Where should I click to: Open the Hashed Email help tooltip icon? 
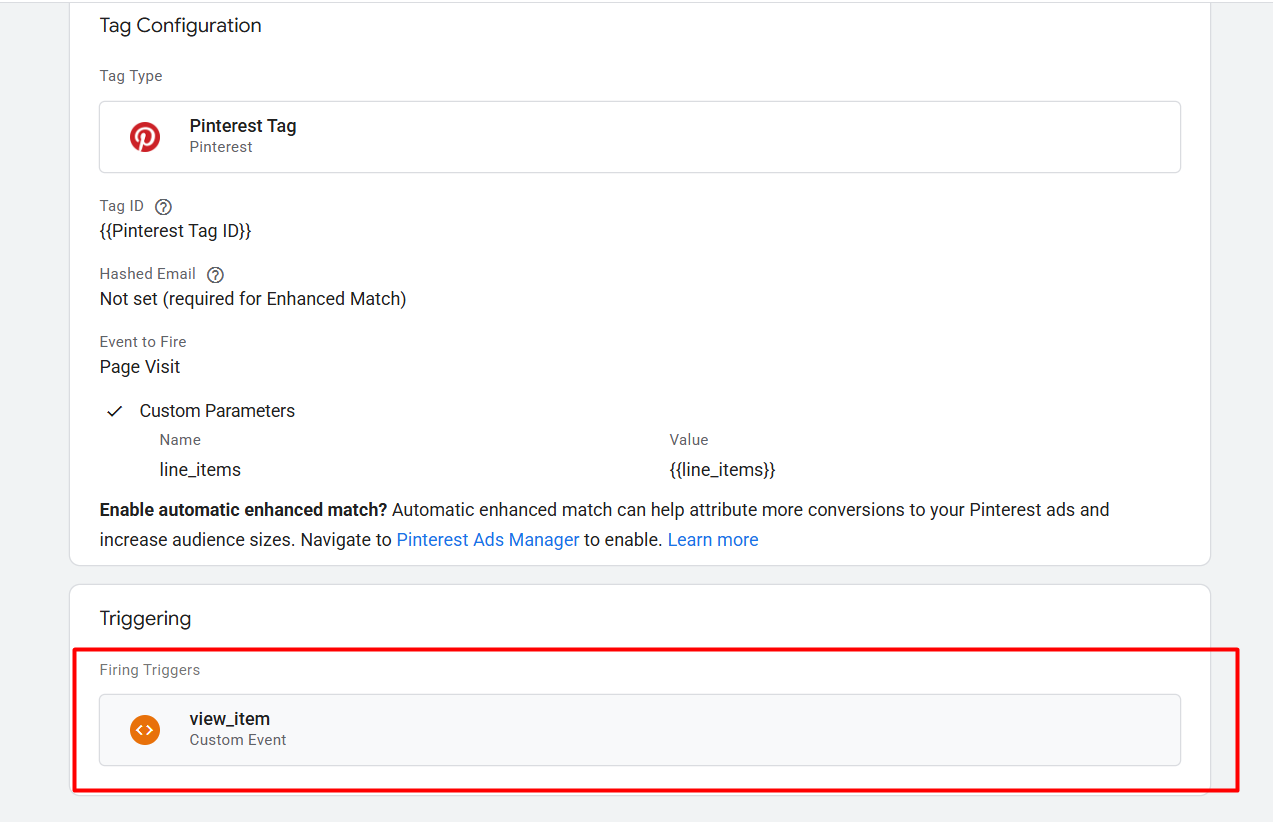pos(215,275)
